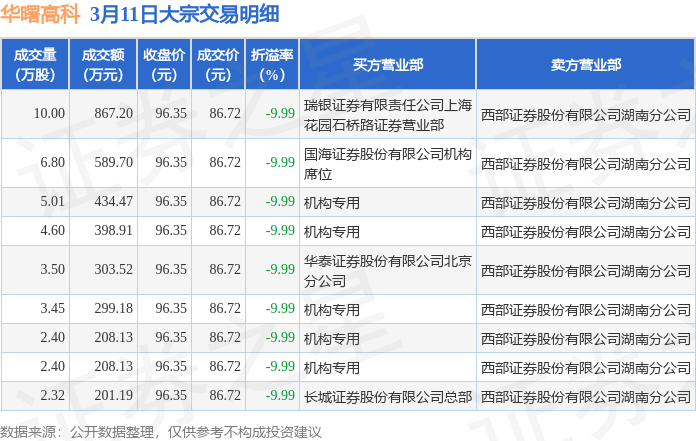The width and height of the screenshot is (696, 441).
Task: Click 96.35 closing price in 589.70 row
Action: pos(171,162)
